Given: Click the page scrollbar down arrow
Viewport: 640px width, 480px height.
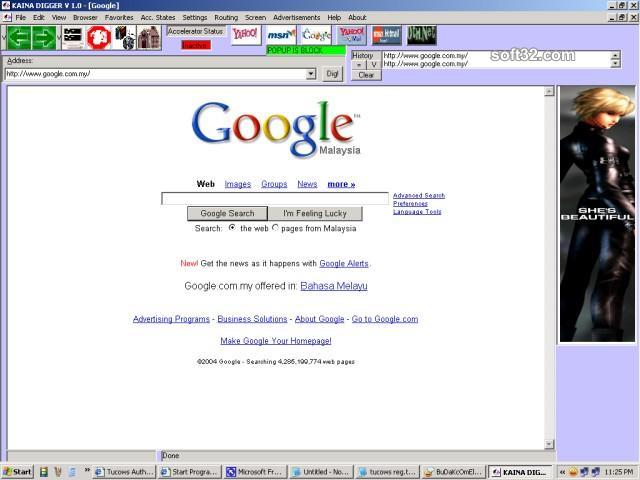Looking at the screenshot, I should coord(549,444).
